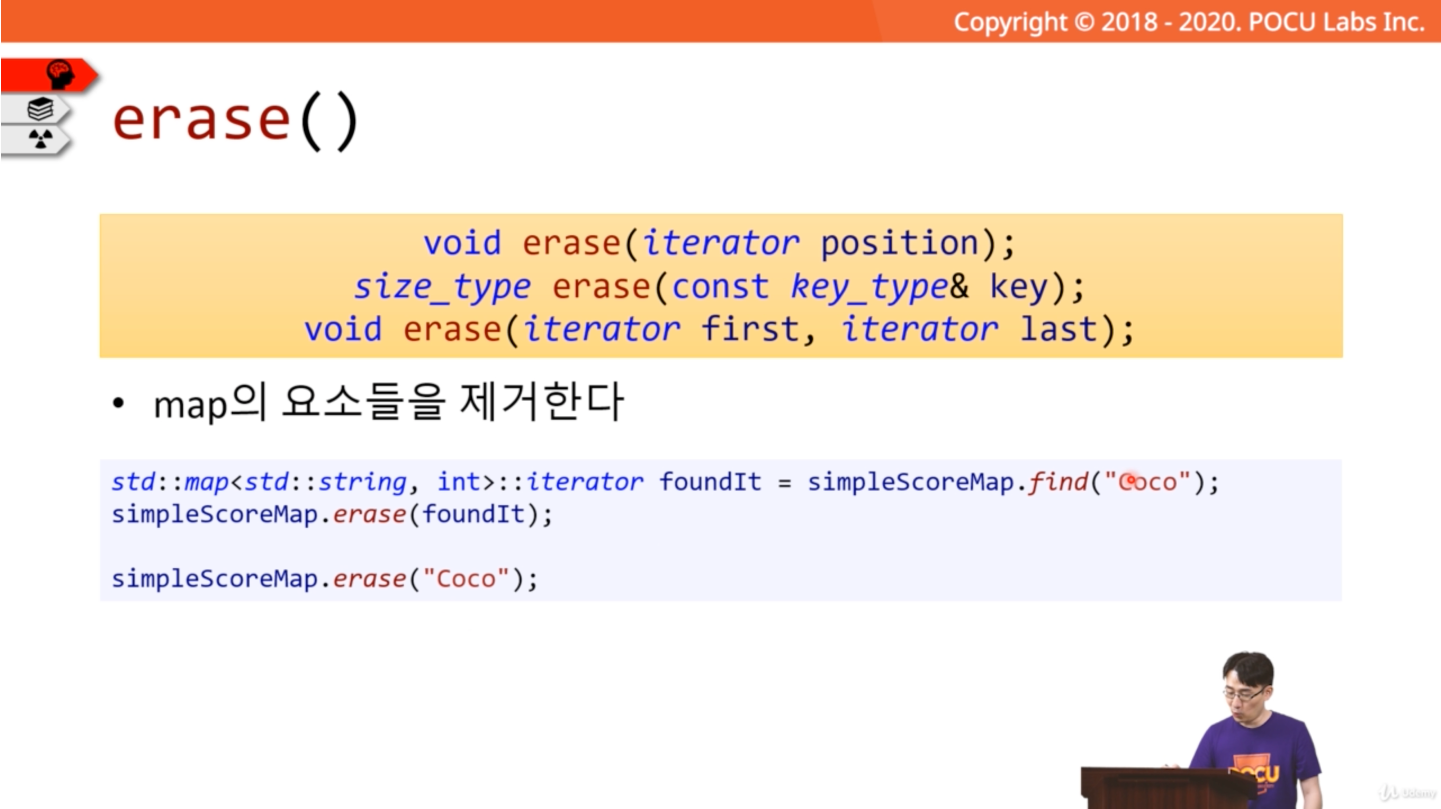
Task: Click the simpleScoreMap.erase("Coco") code line
Action: pyautogui.click(x=325, y=578)
